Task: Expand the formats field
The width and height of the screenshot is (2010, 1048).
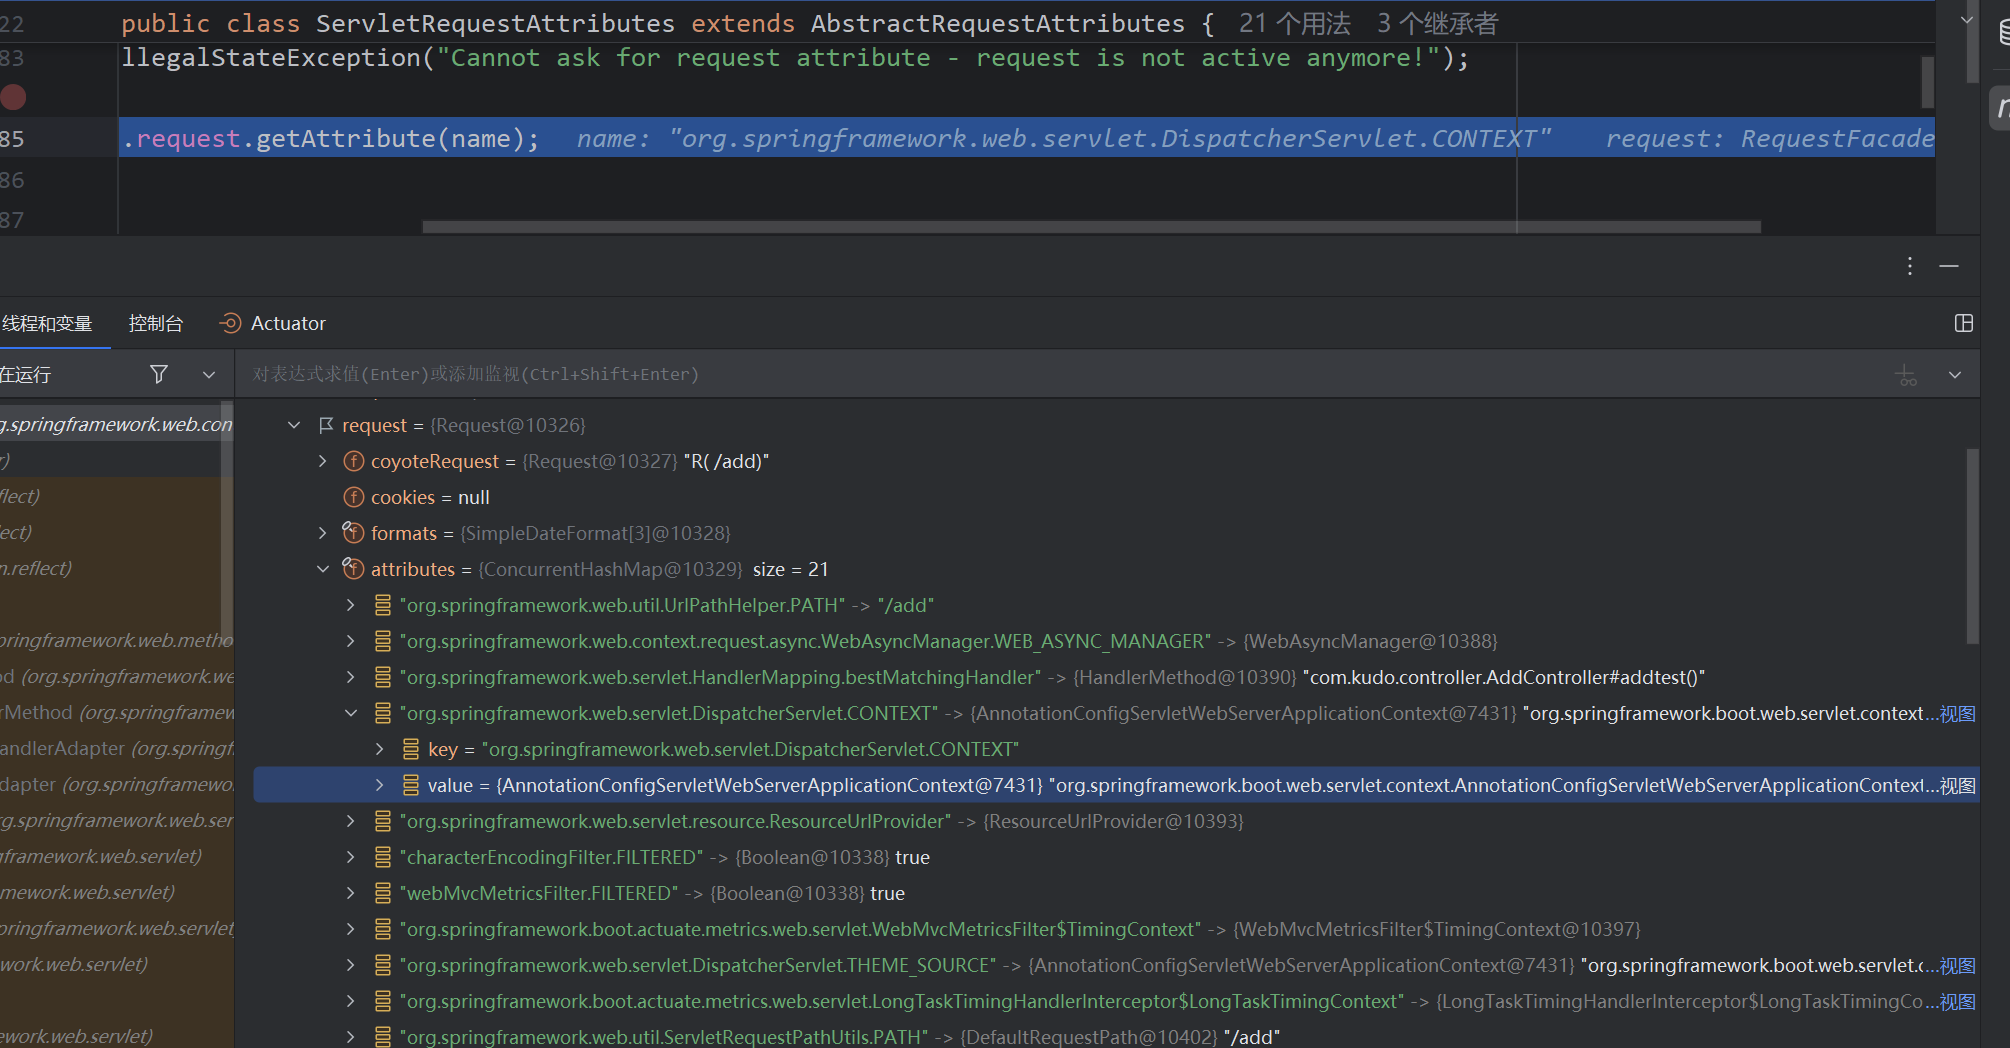Action: [322, 533]
